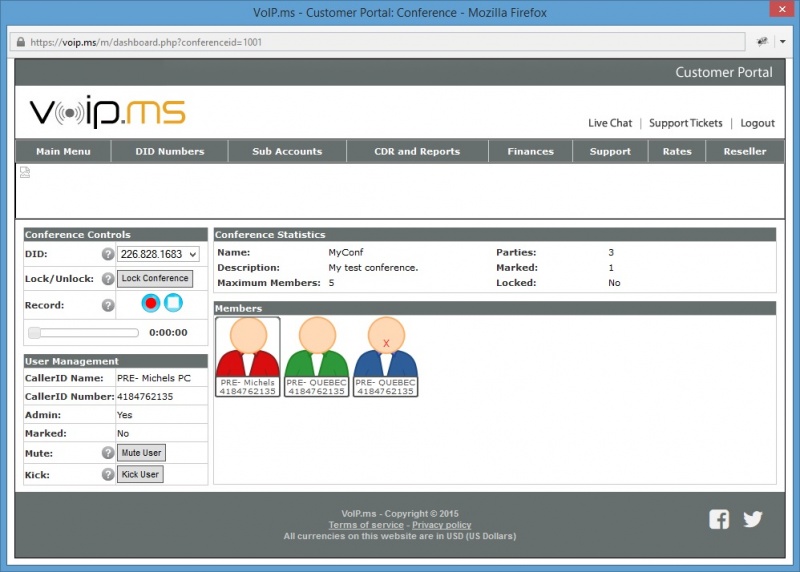The image size is (800, 572).
Task: Select the green PRE- QUEBEC member avatar
Action: tap(316, 357)
